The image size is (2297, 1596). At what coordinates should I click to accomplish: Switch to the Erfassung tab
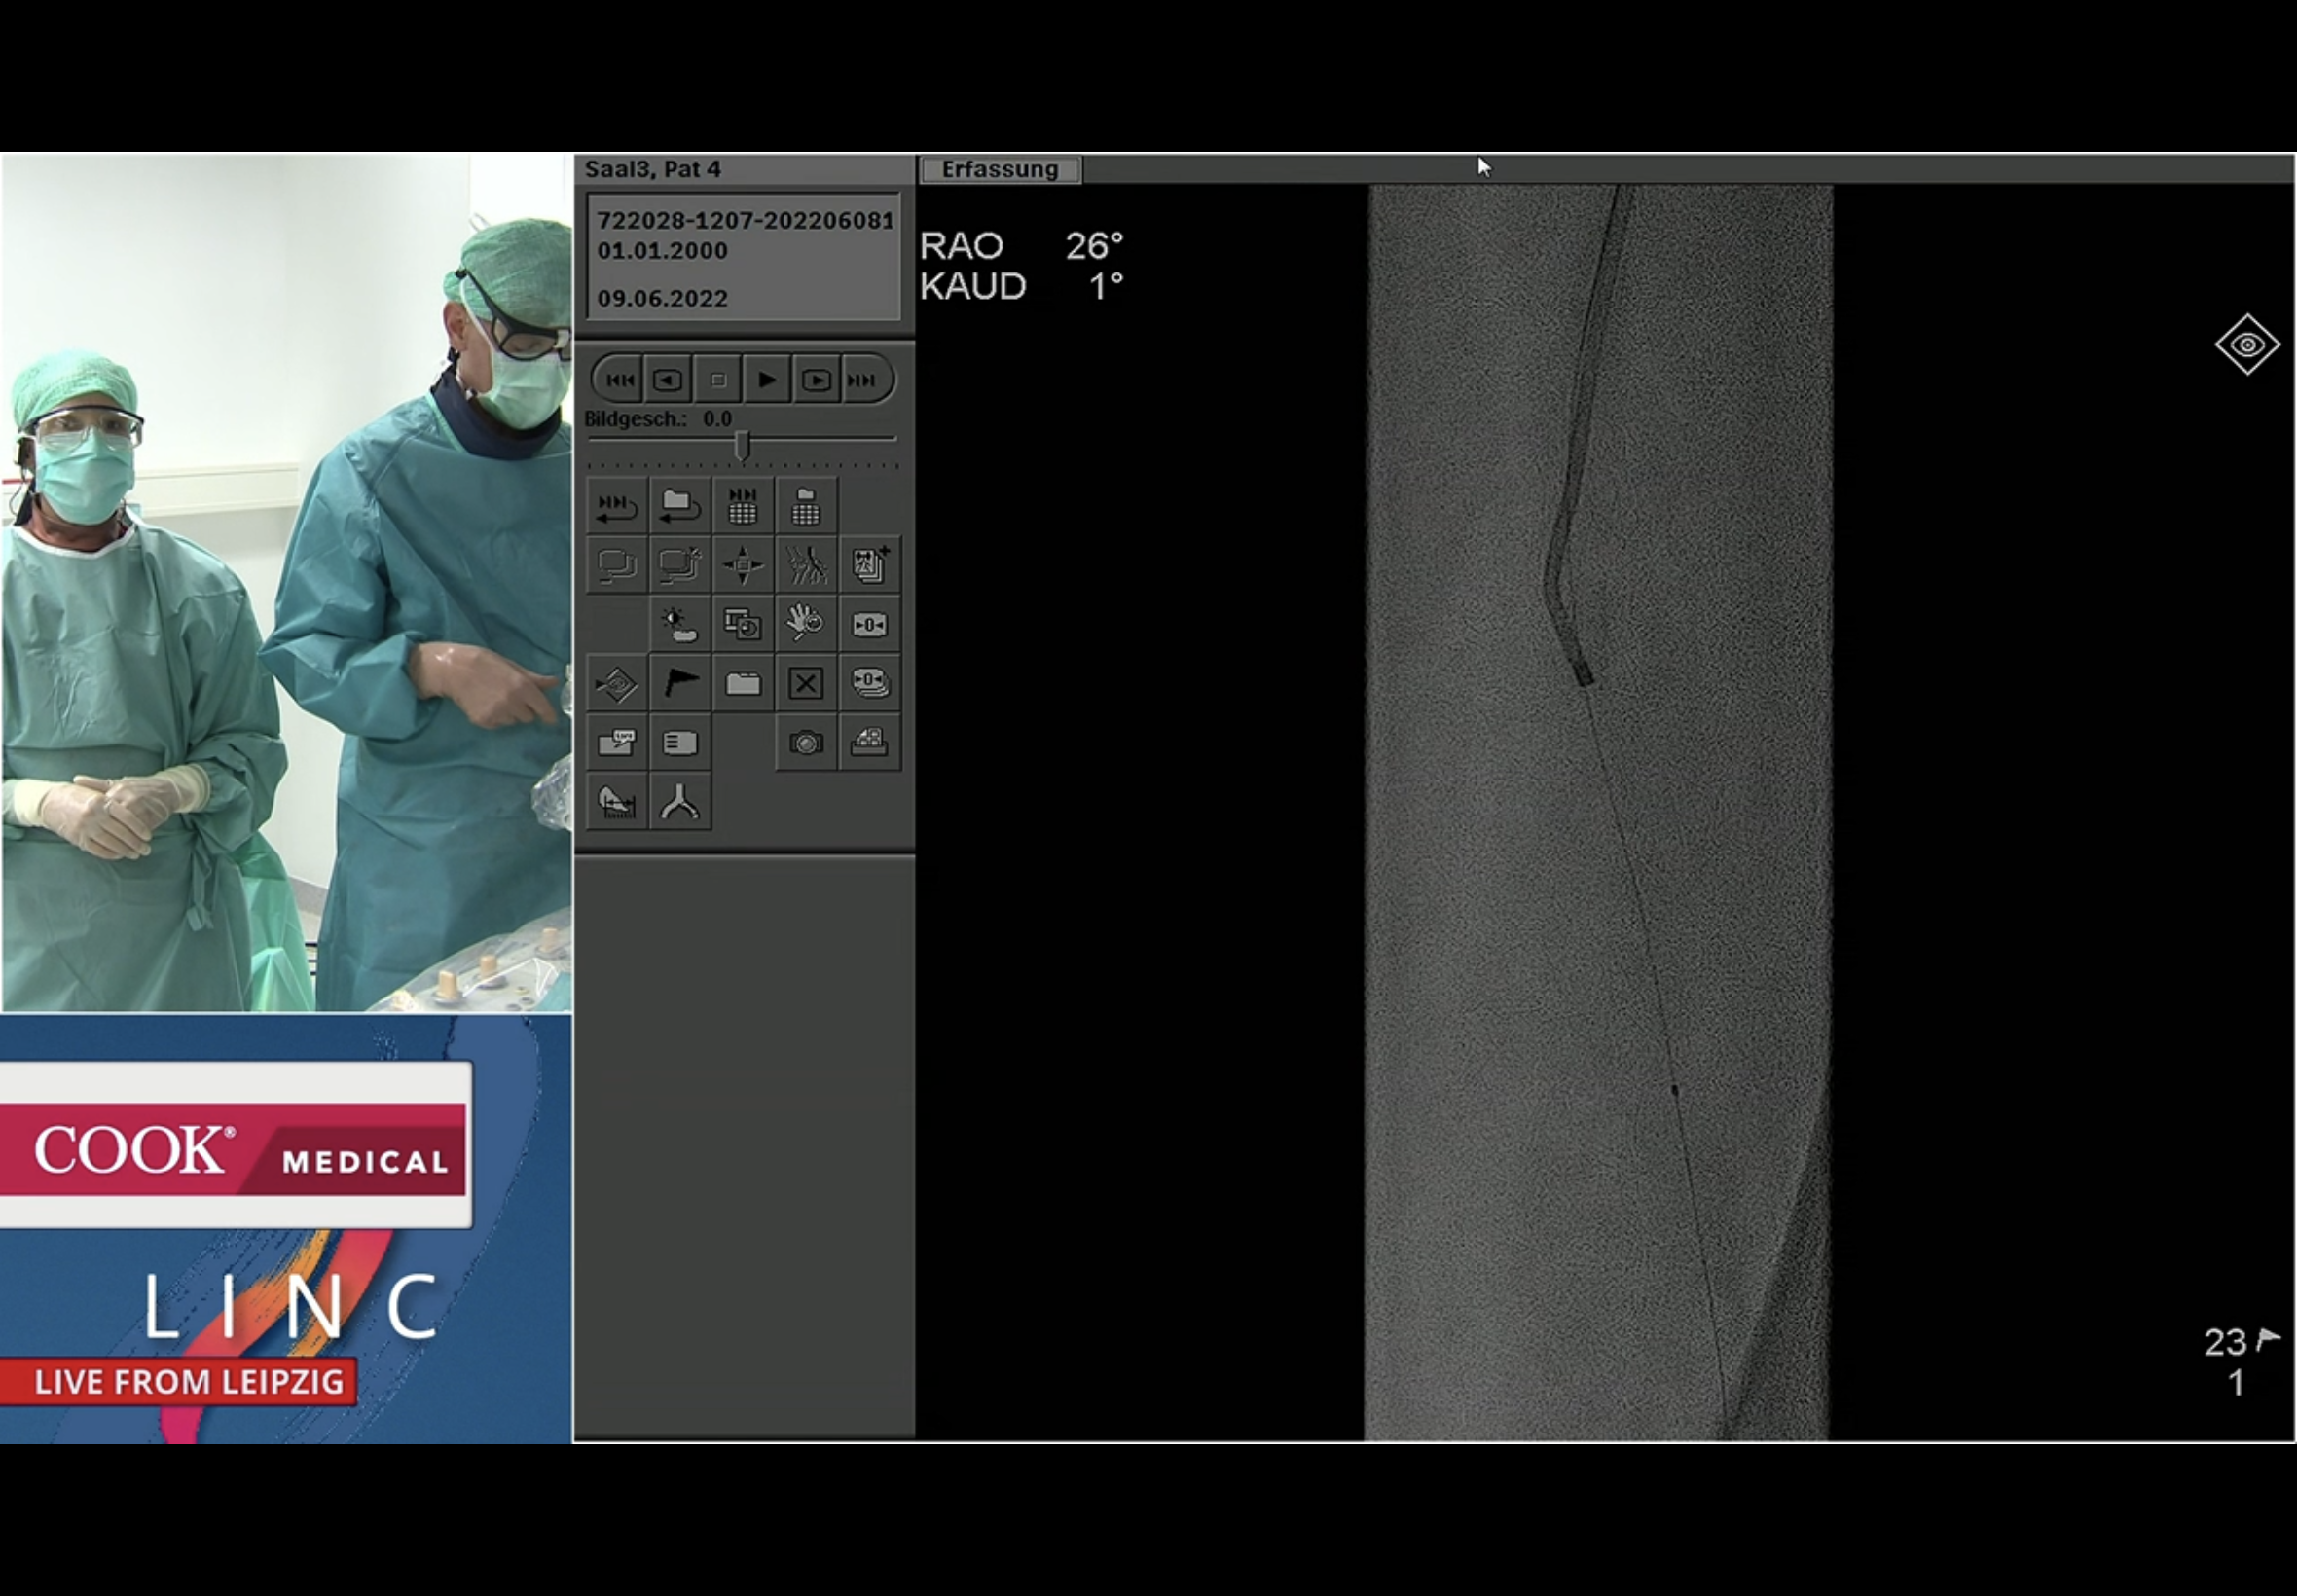[999, 170]
